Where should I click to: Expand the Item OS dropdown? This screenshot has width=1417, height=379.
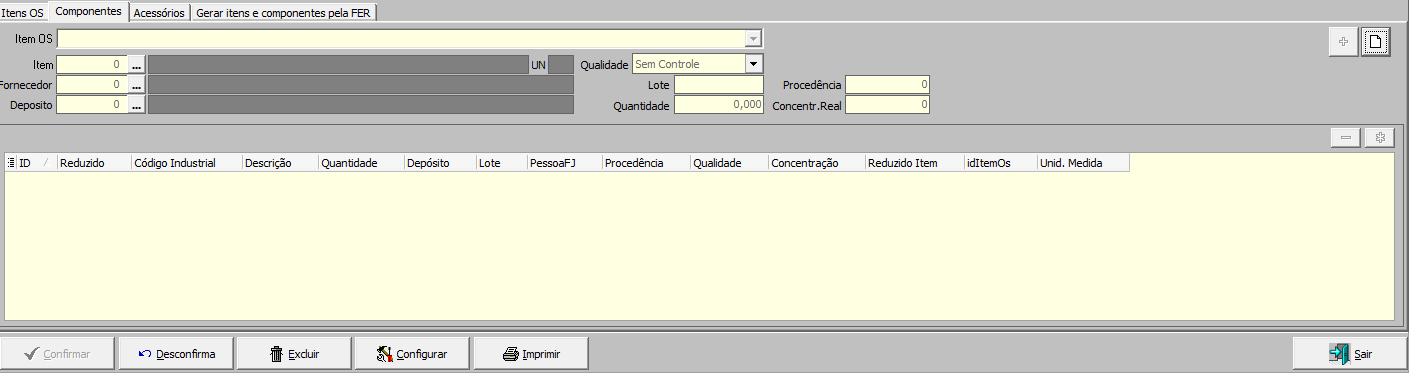pyautogui.click(x=753, y=39)
